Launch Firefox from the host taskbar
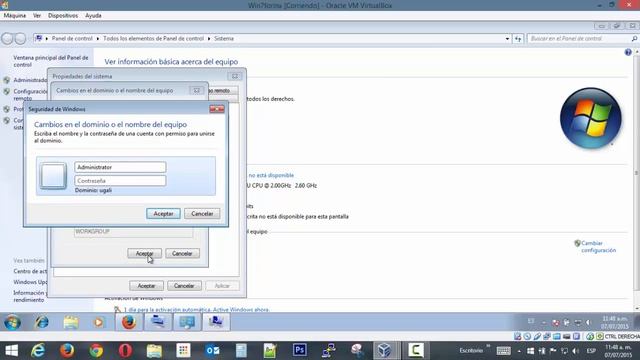 click(67, 351)
